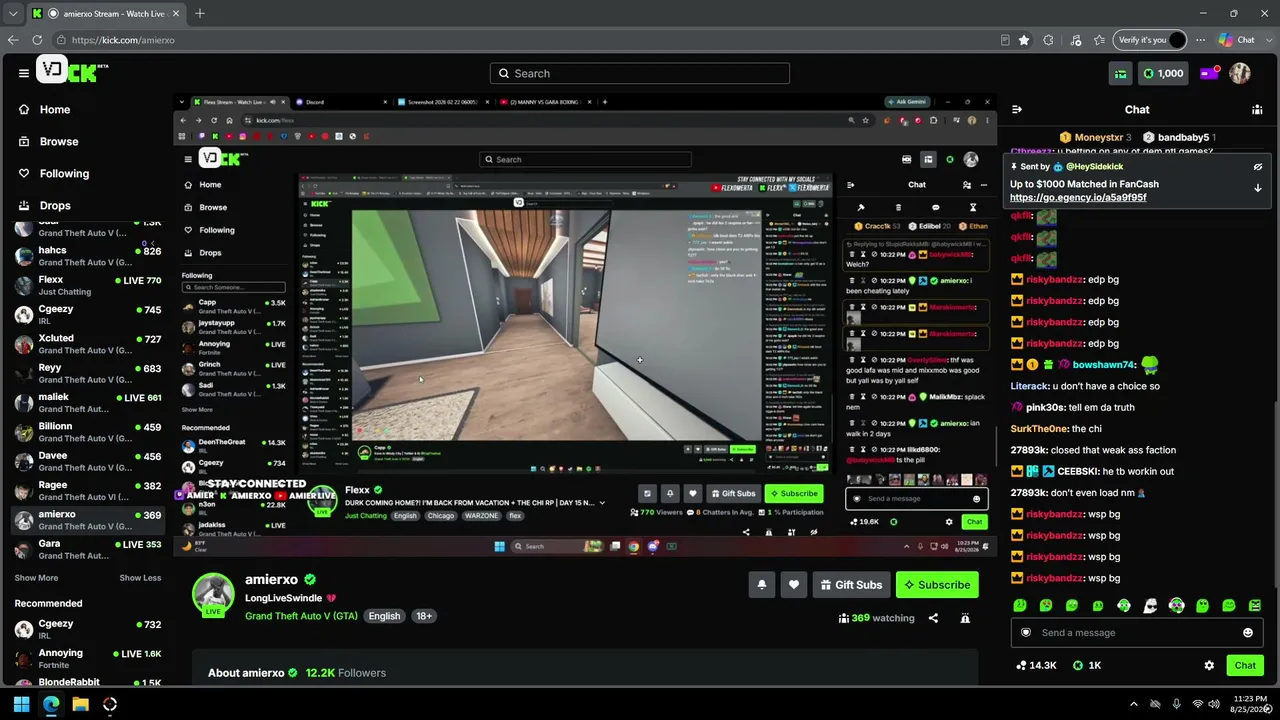Open the Copilot Chat button
Screen dimensions: 1280x720
1236,40
